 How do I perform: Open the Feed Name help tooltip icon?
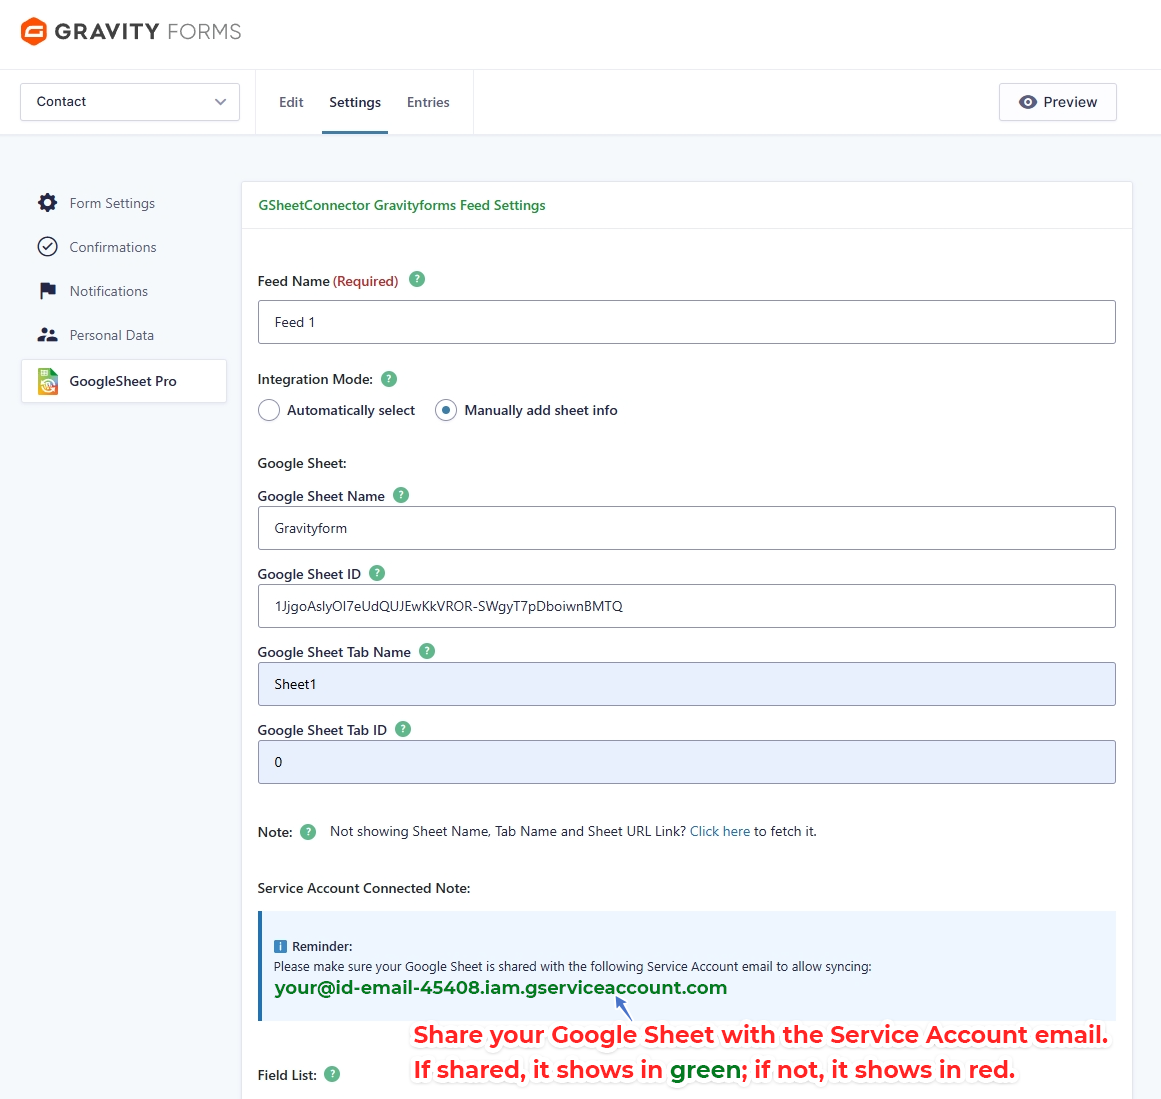416,280
